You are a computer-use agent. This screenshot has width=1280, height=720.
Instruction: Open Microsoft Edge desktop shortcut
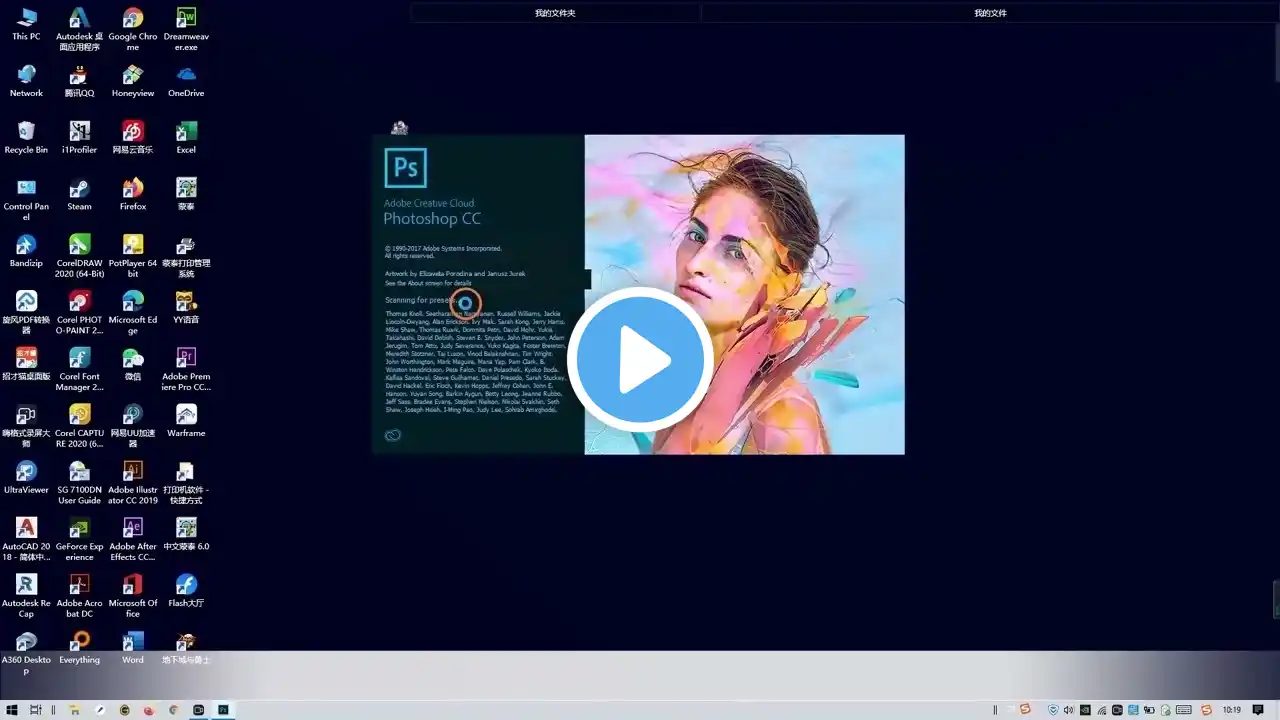tap(133, 313)
